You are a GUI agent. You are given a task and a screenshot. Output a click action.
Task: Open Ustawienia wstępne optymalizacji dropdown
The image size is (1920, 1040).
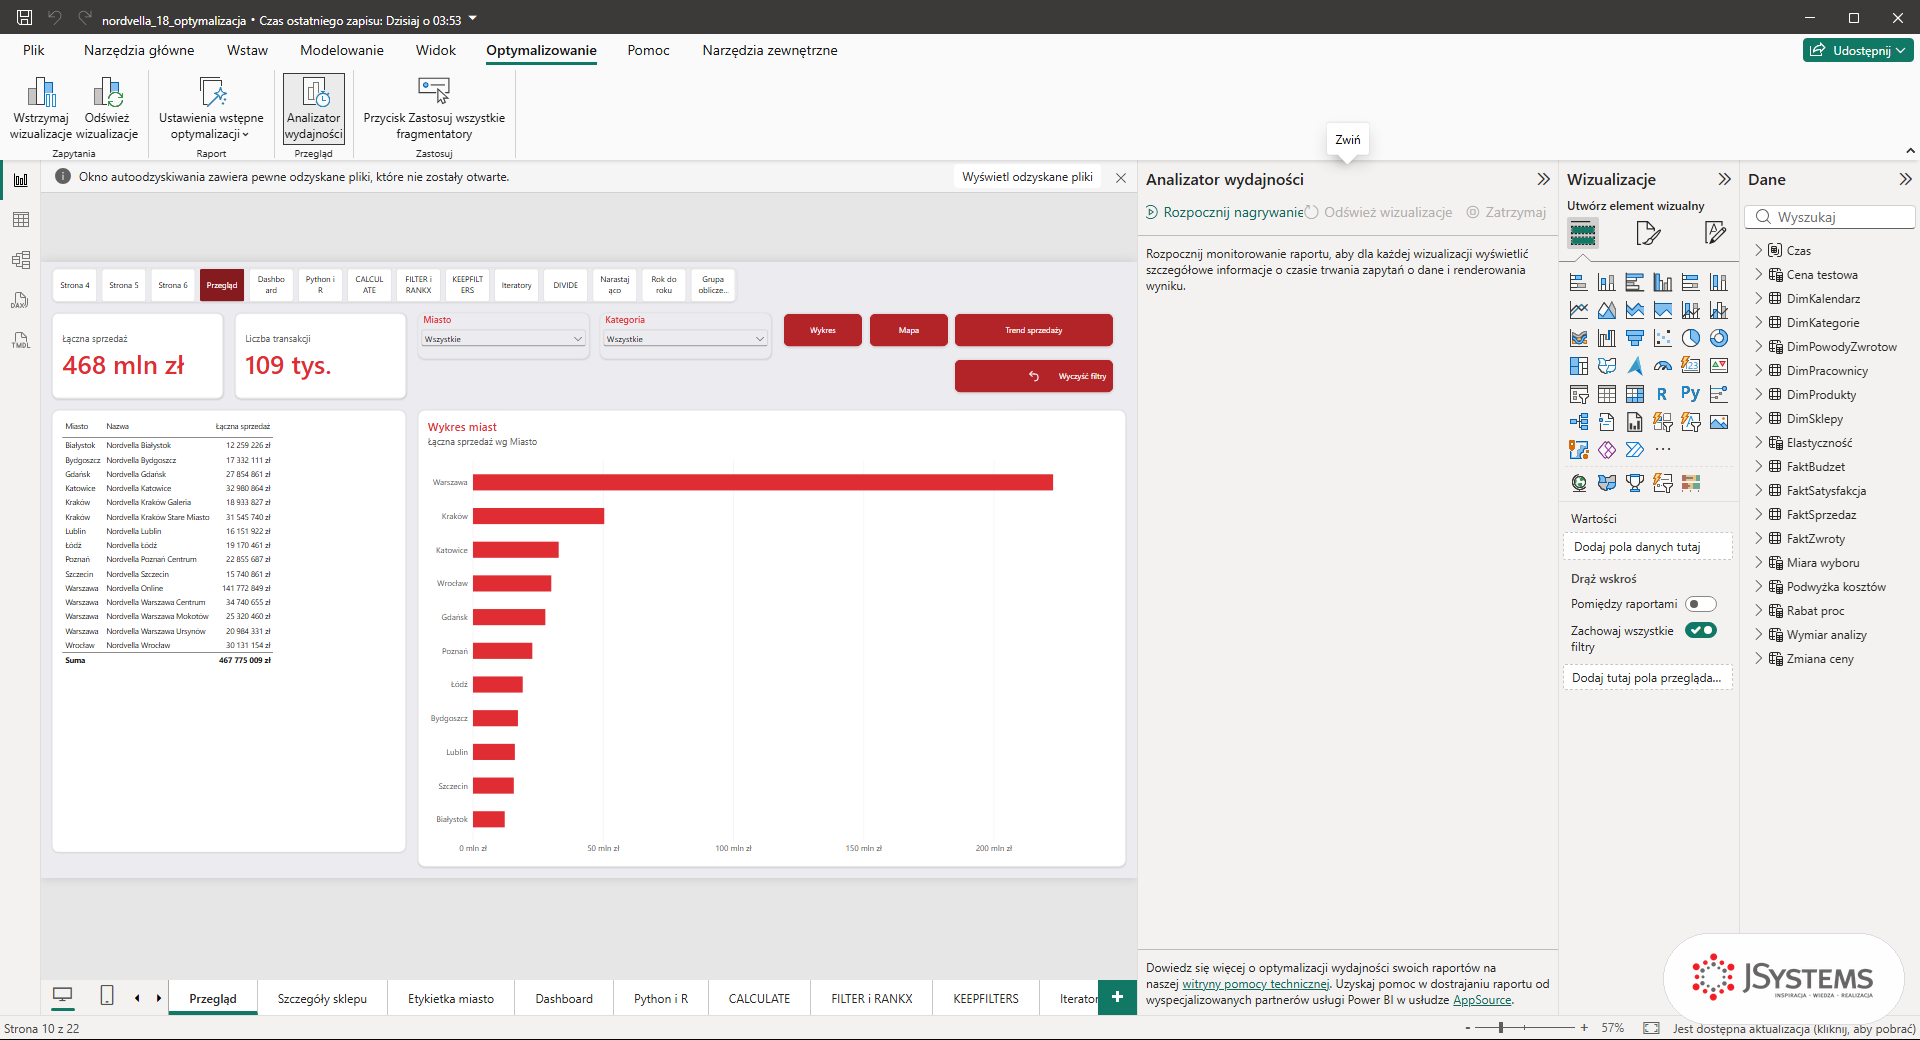(x=211, y=109)
